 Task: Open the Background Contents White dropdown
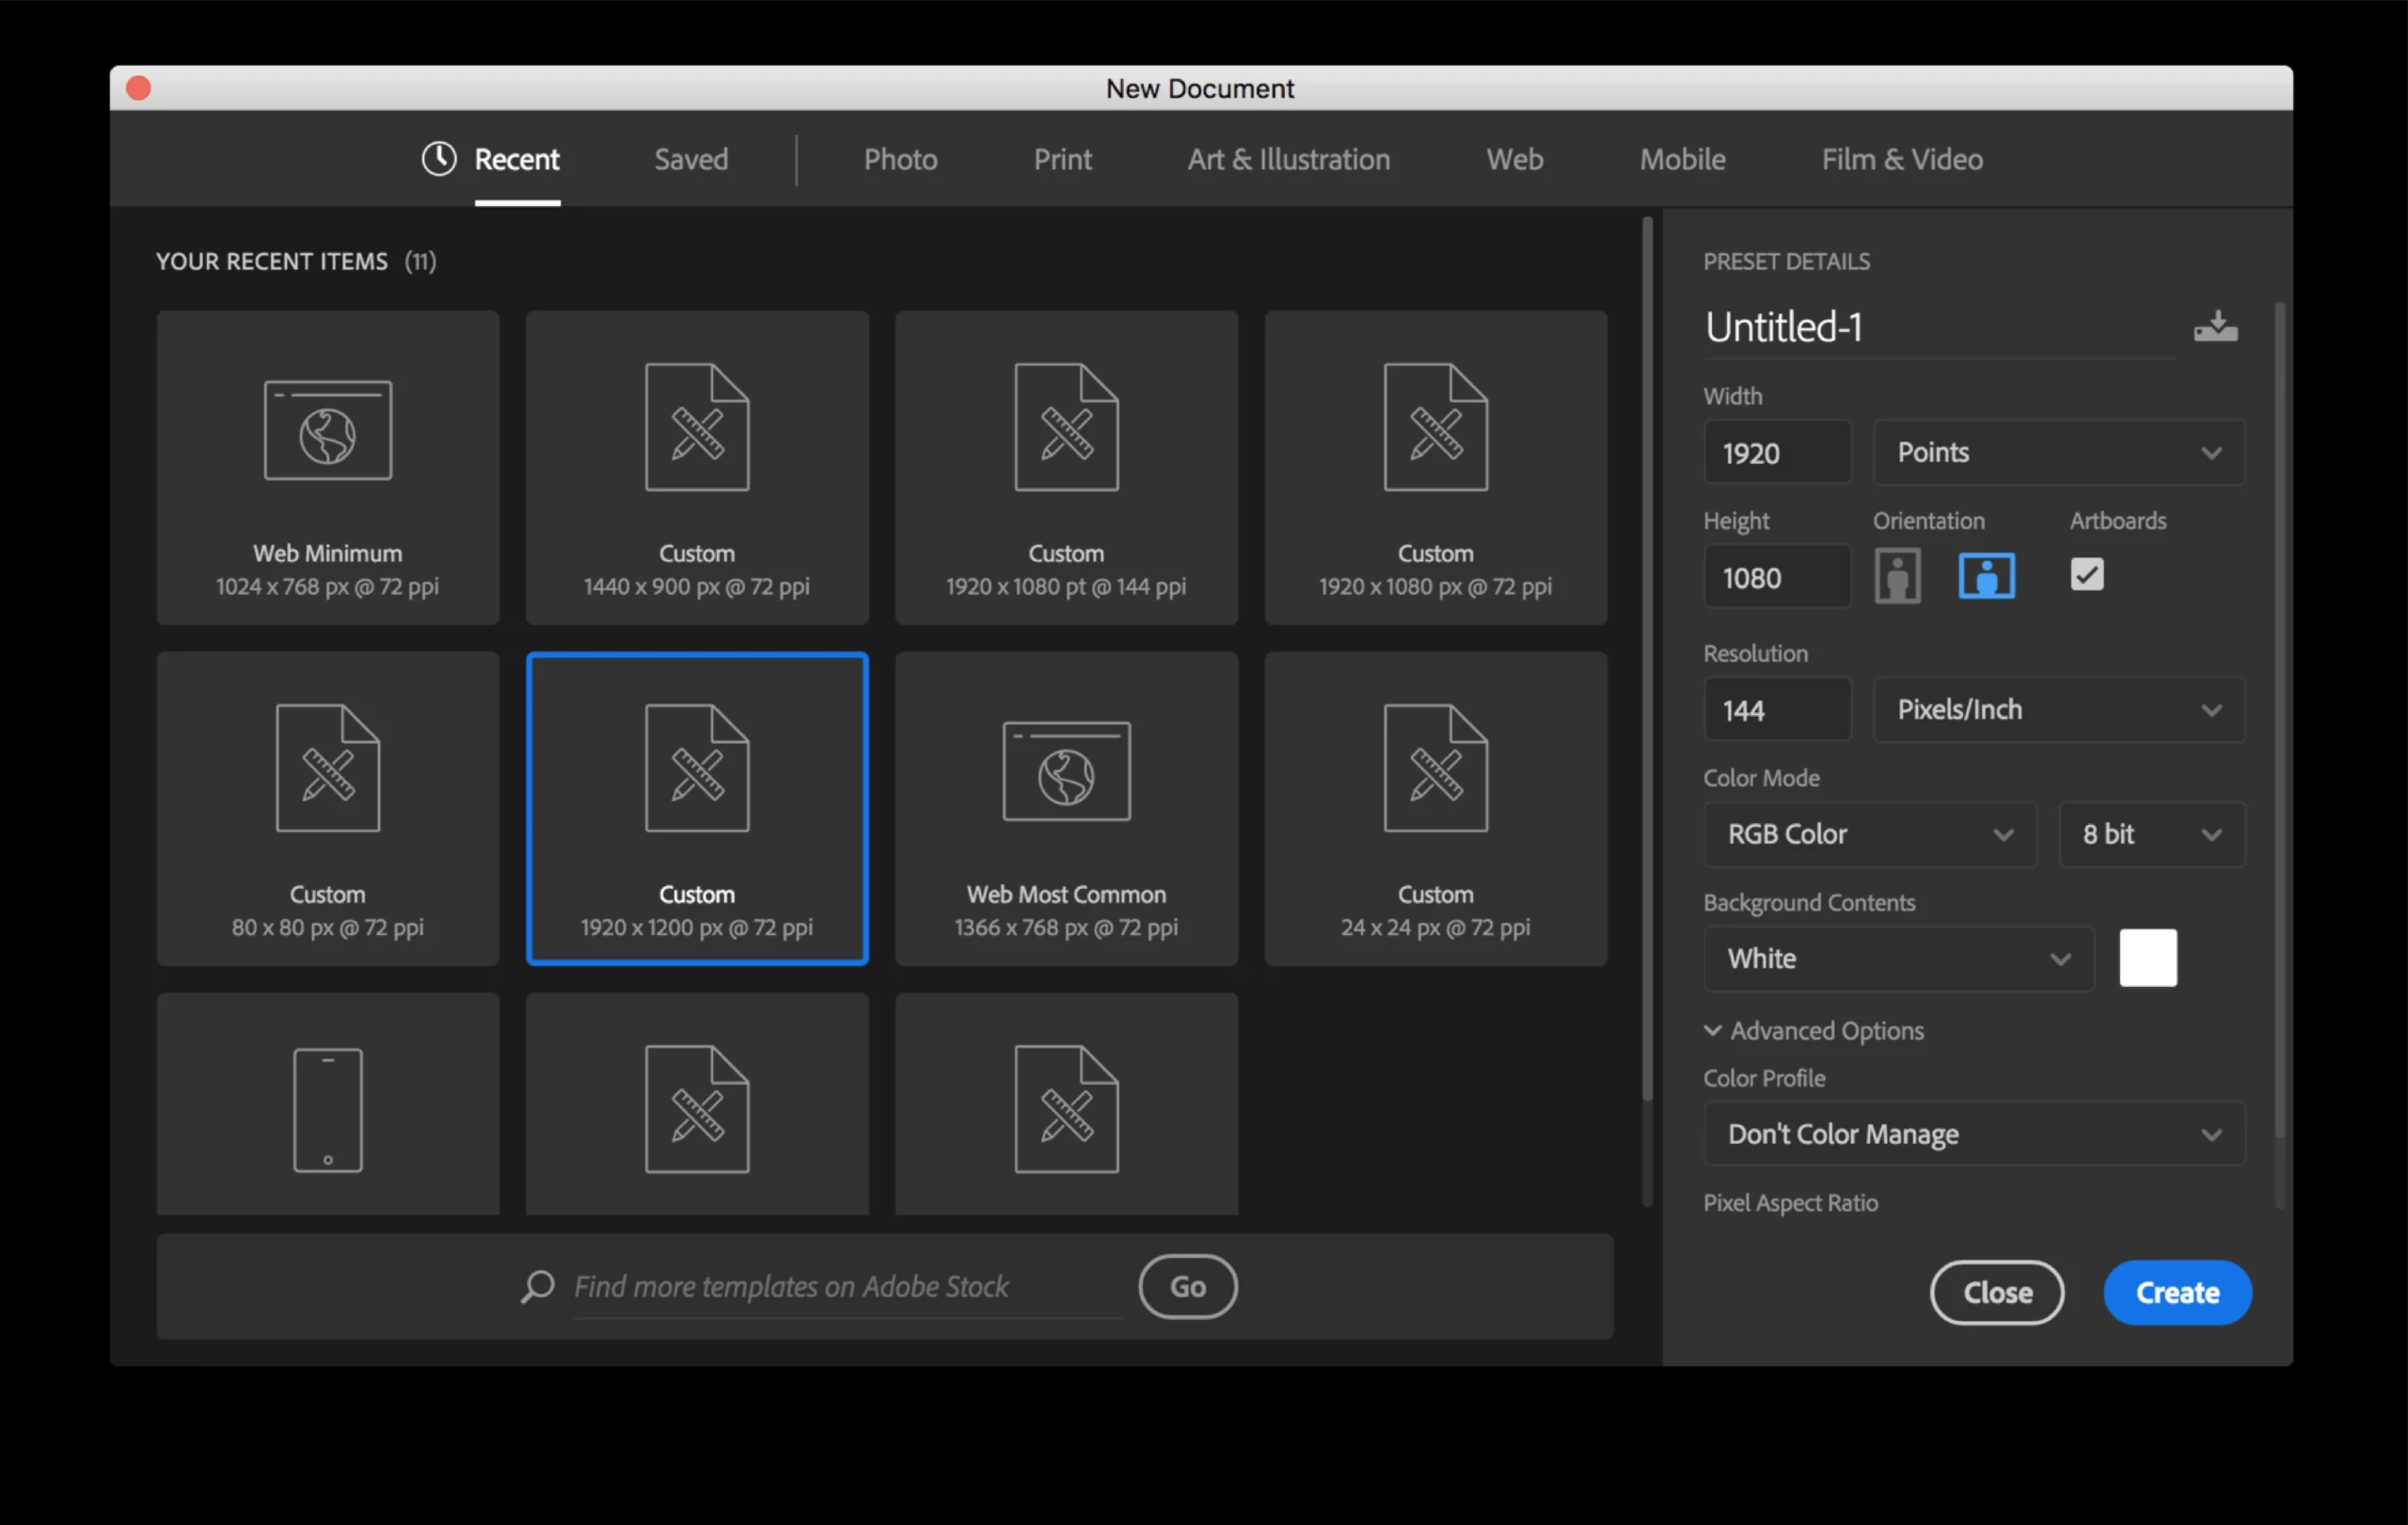click(1898, 958)
